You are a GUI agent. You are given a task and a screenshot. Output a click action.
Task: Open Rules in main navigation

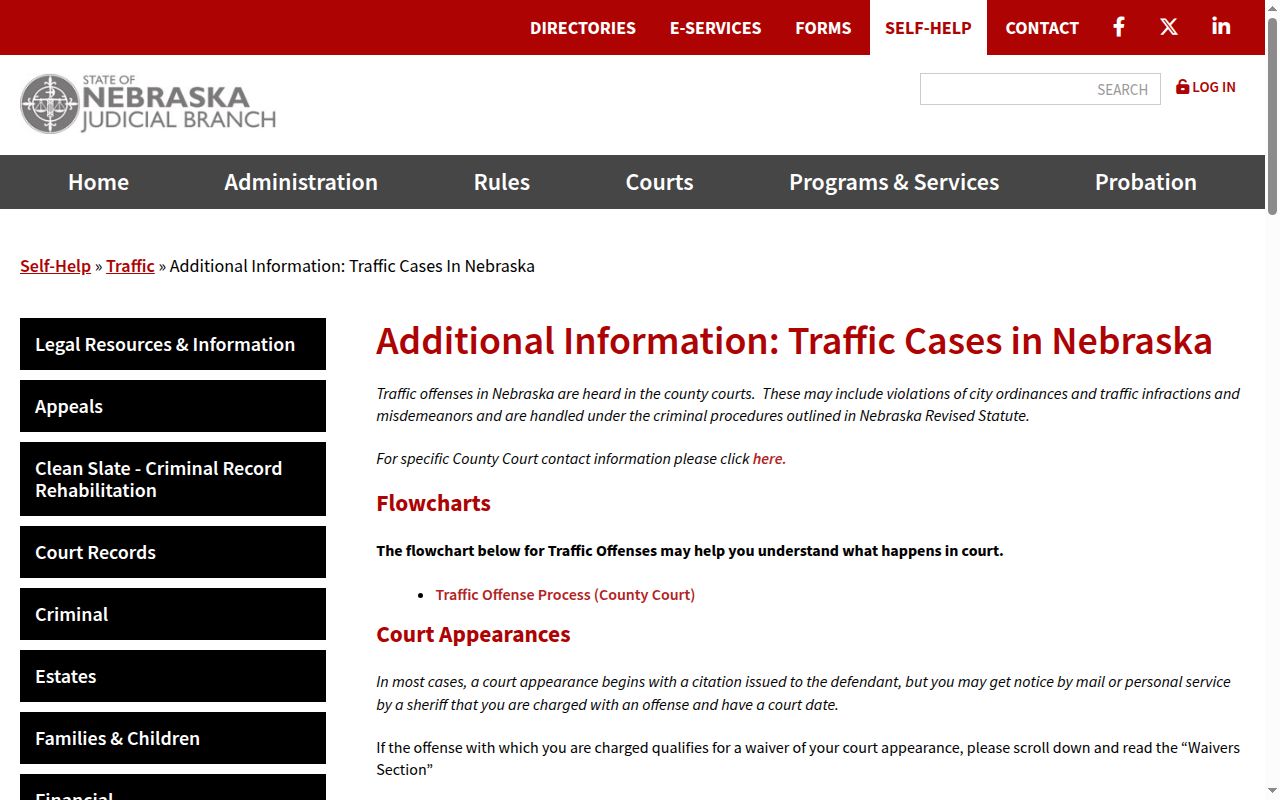point(502,182)
